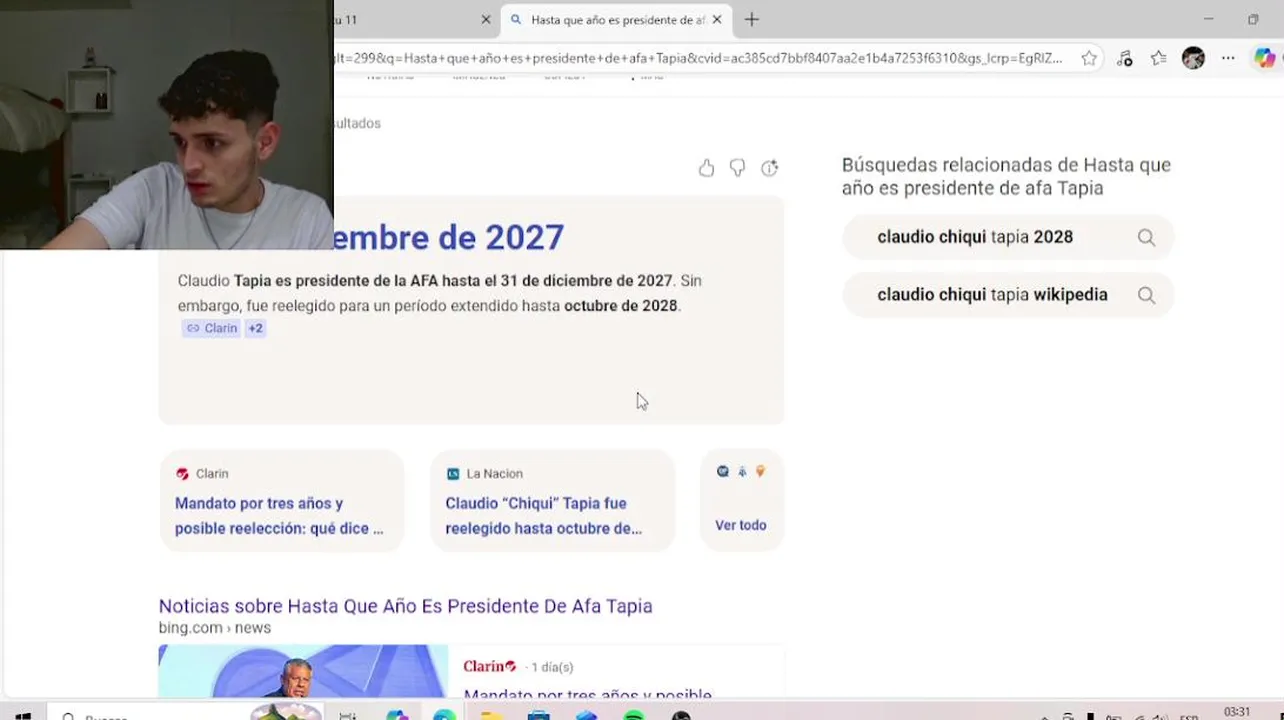Add this page to favorites with star icon
Viewport: 1284px width, 720px height.
[1089, 58]
